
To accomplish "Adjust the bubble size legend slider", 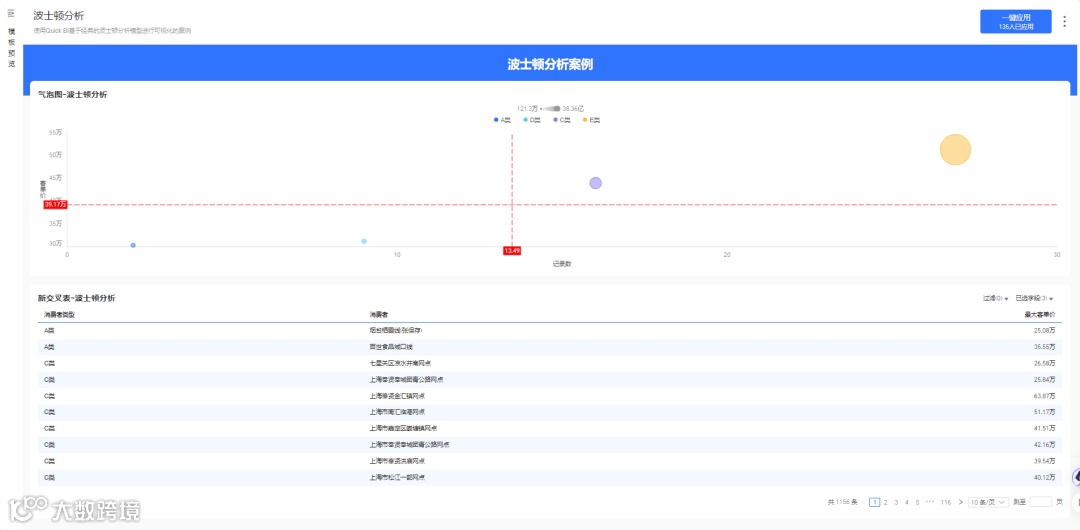I will tap(550, 108).
